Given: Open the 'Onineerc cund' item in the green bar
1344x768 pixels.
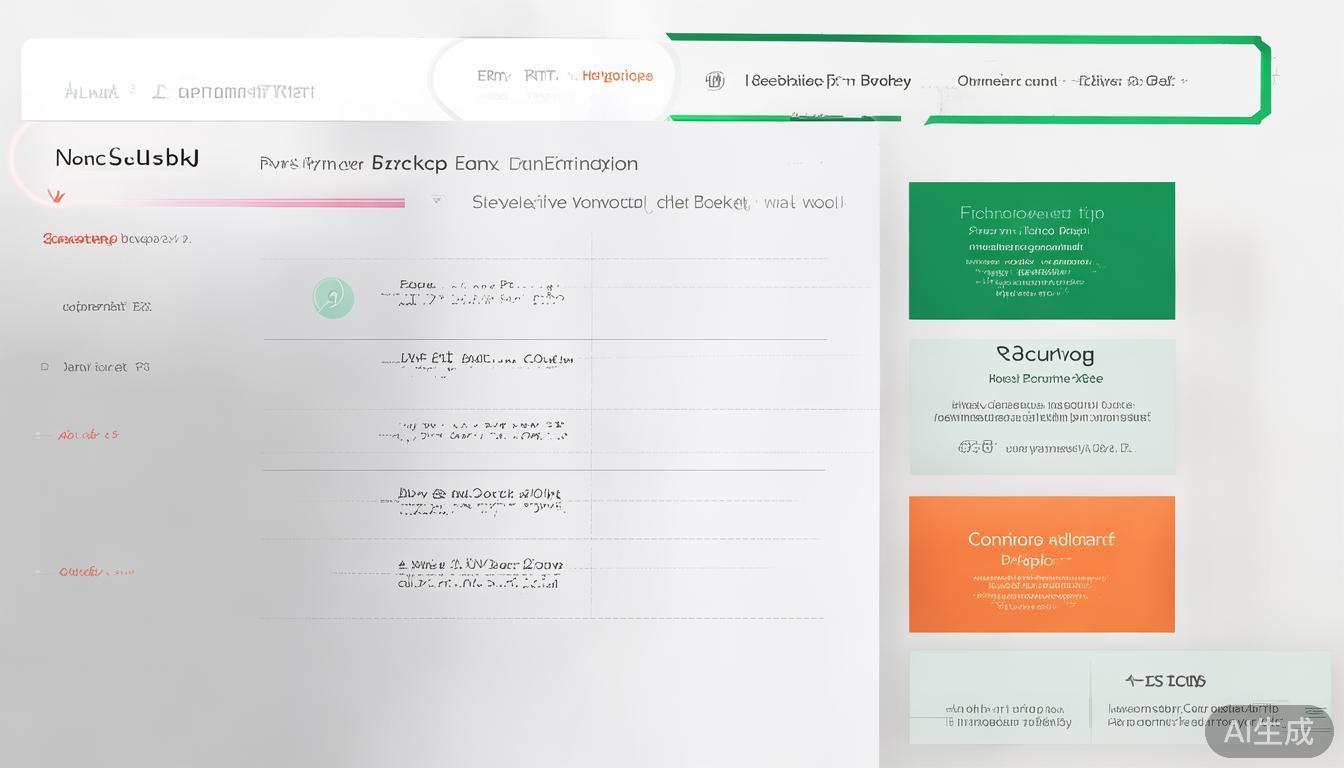Looking at the screenshot, I should pyautogui.click(x=1007, y=81).
